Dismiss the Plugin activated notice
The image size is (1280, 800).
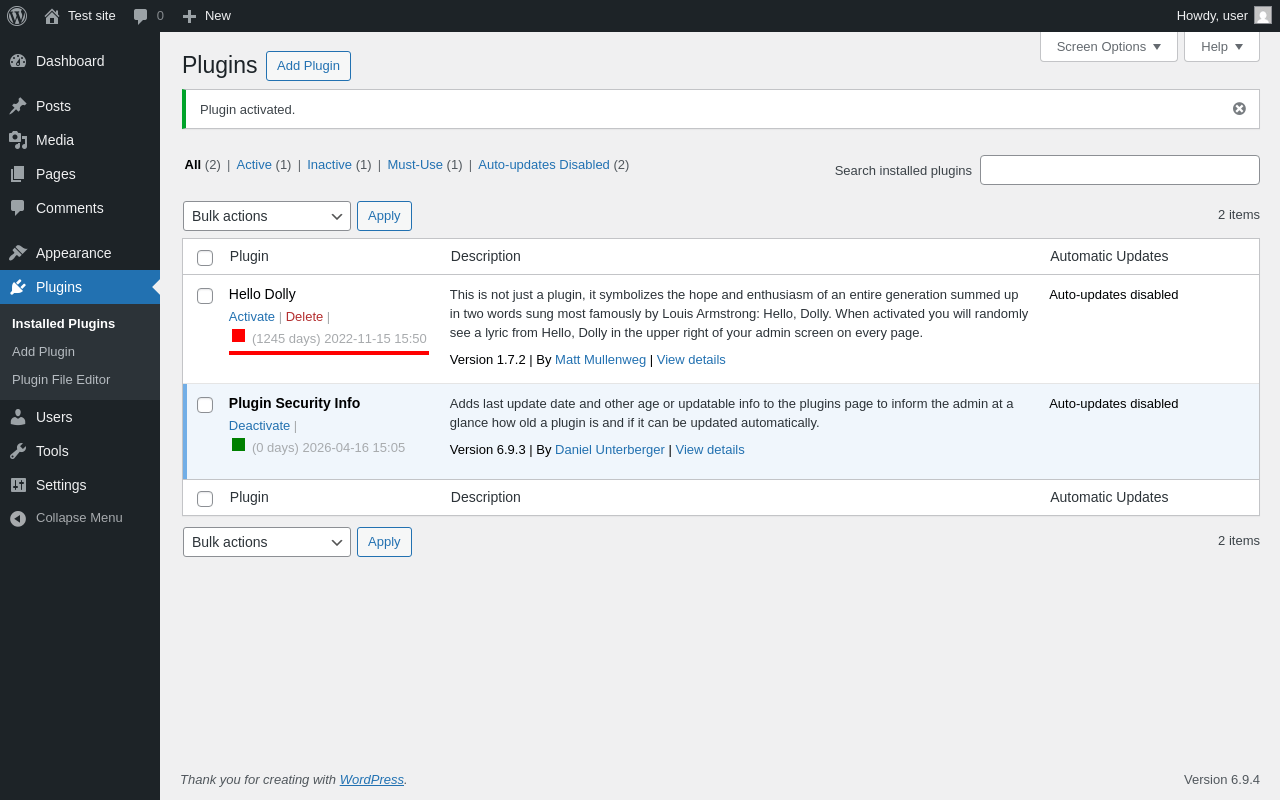[x=1239, y=109]
